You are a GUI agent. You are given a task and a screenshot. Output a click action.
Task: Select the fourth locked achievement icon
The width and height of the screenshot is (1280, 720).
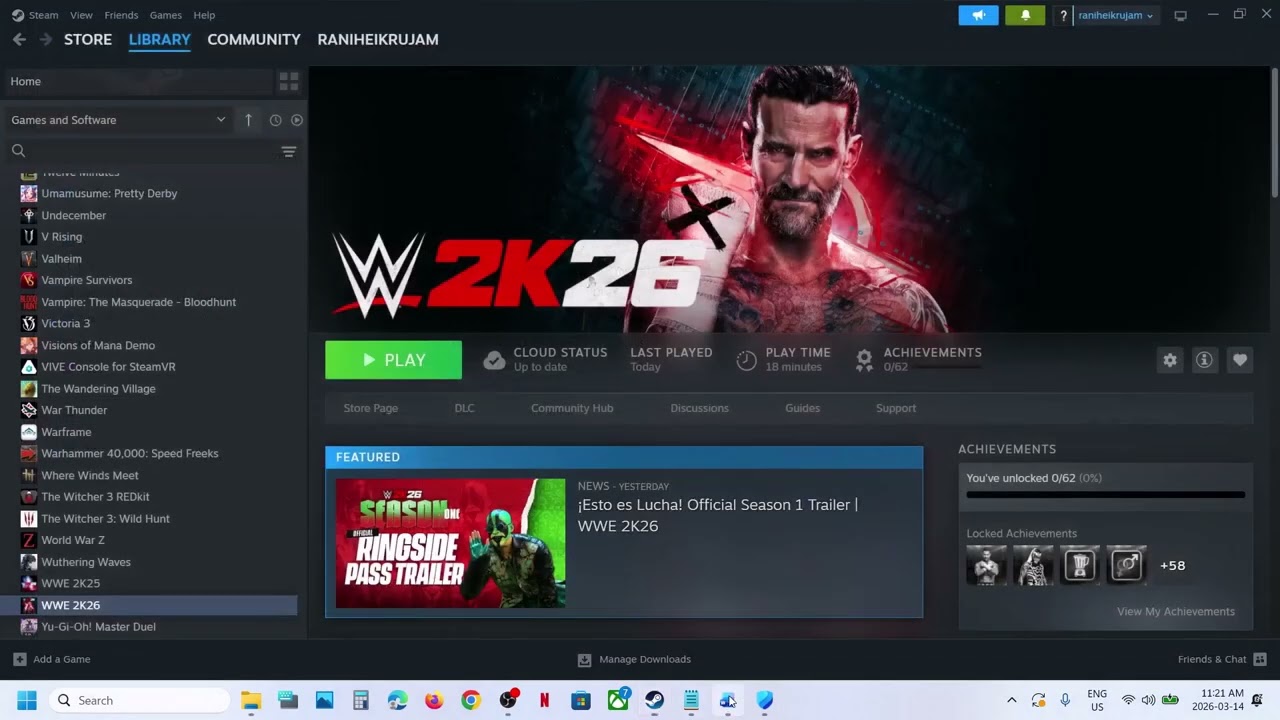(x=1126, y=565)
